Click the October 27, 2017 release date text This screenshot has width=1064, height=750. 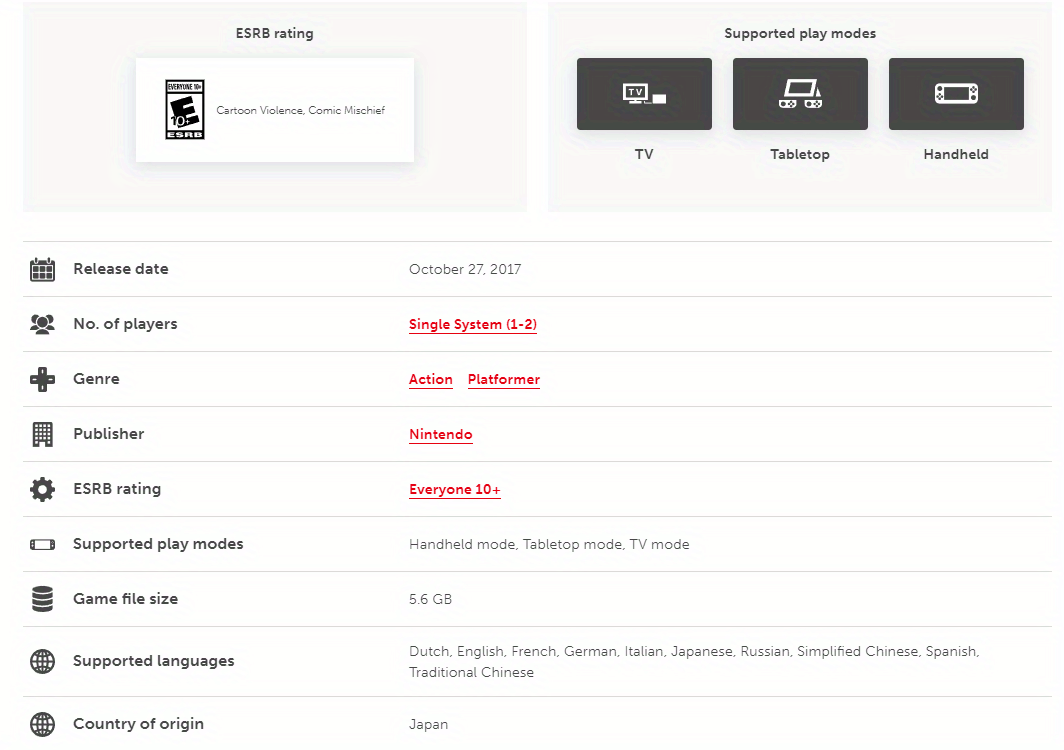(464, 269)
